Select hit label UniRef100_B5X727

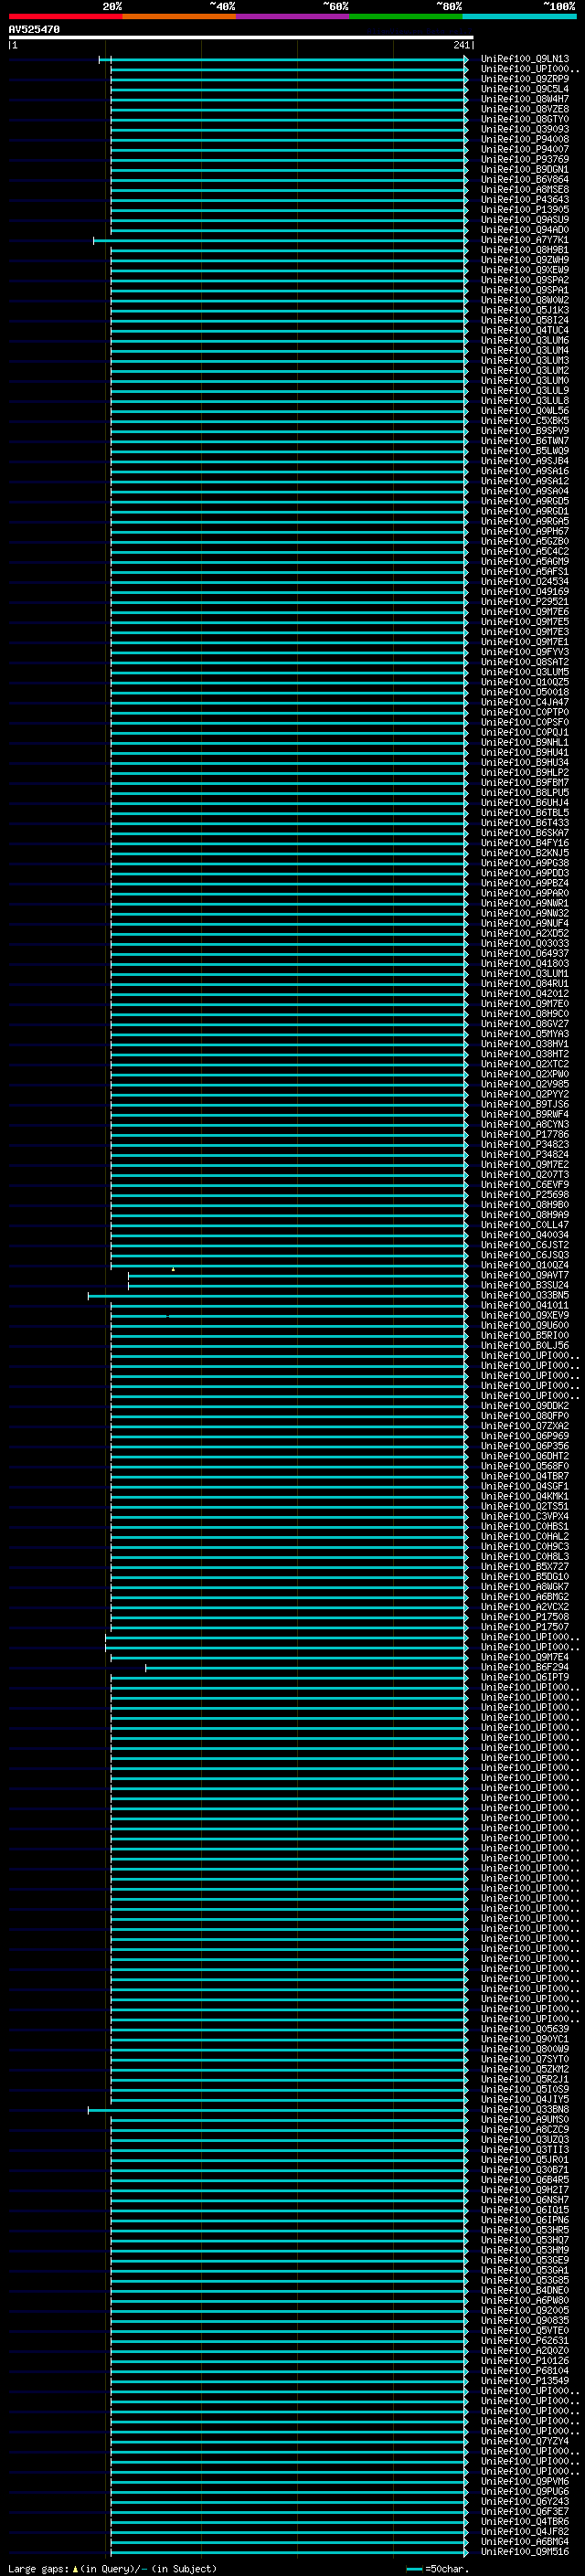pyautogui.click(x=525, y=1567)
